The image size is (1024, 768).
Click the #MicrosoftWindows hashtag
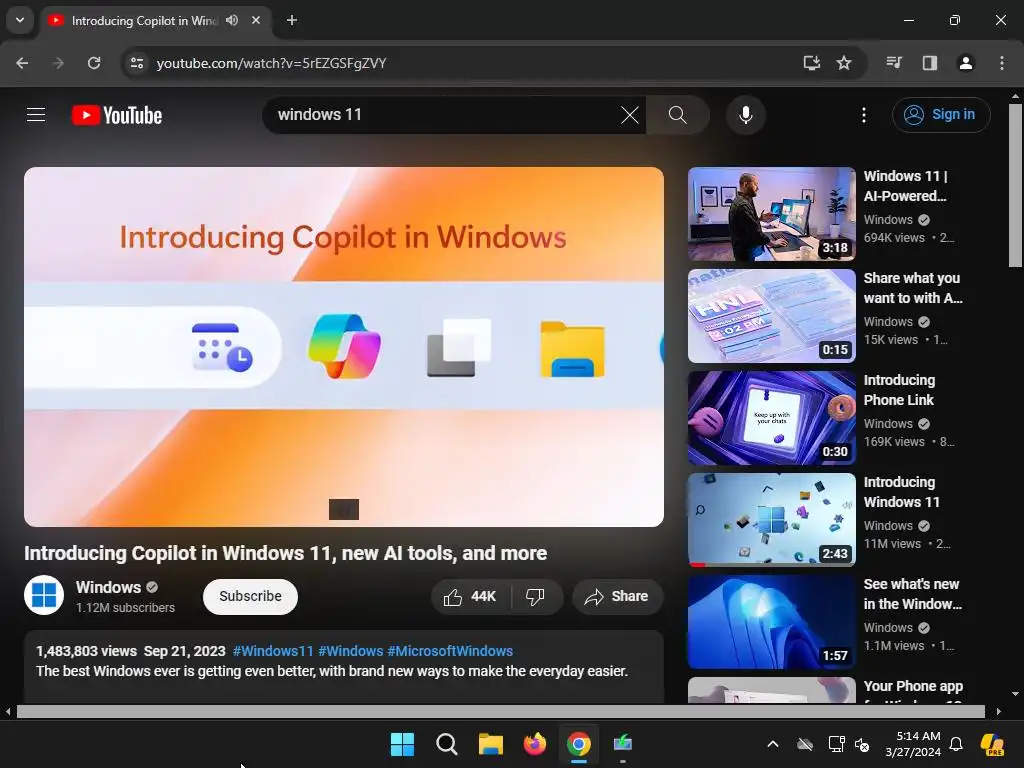450,651
